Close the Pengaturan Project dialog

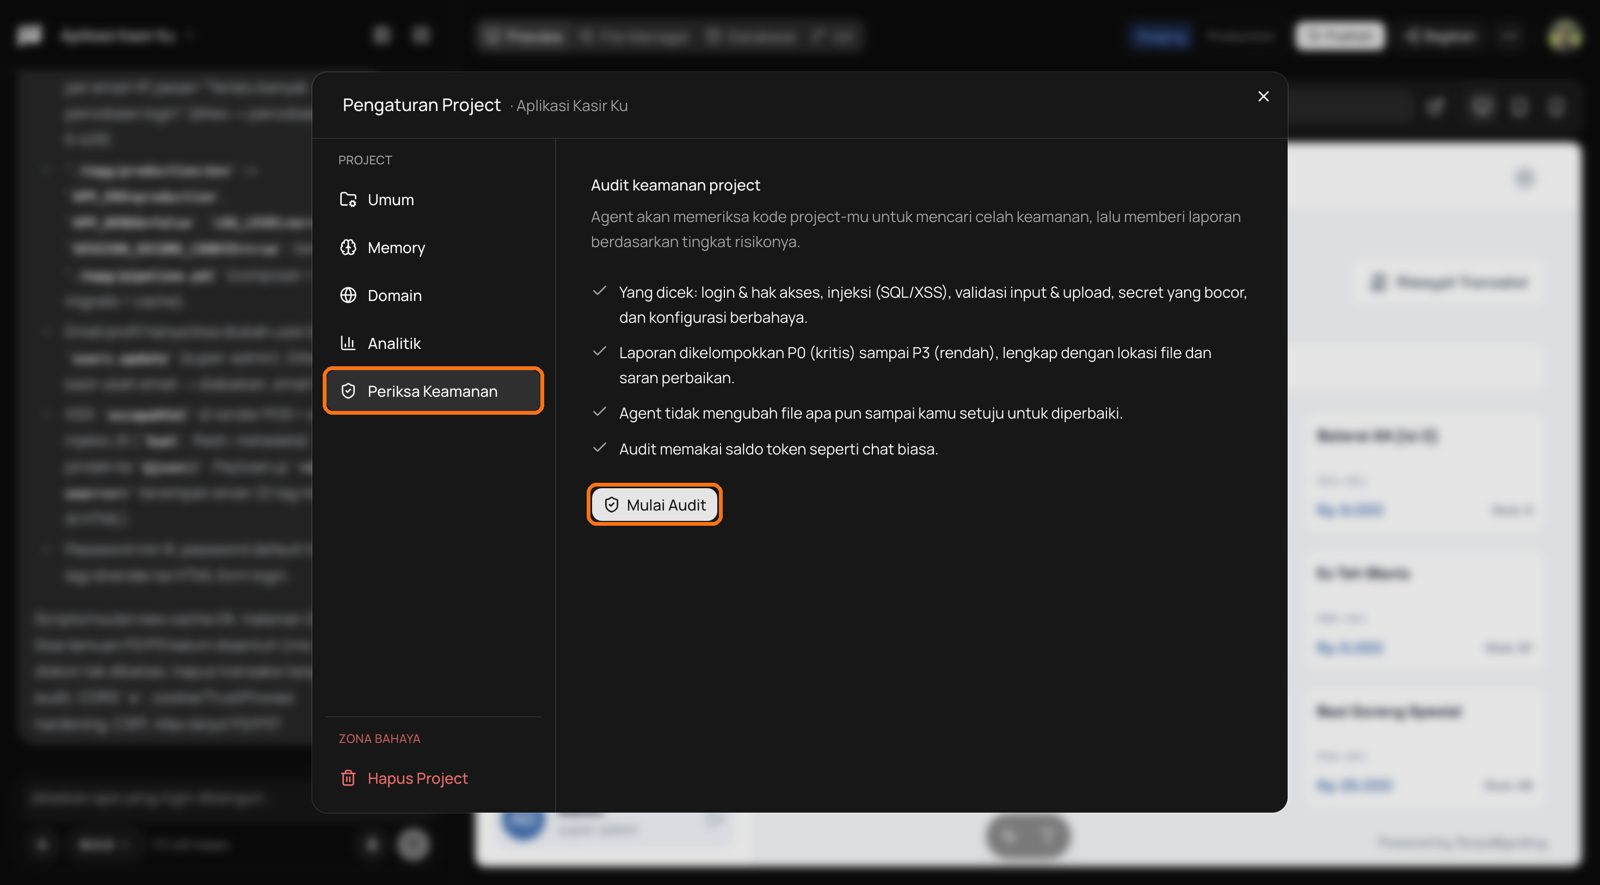click(x=1263, y=96)
